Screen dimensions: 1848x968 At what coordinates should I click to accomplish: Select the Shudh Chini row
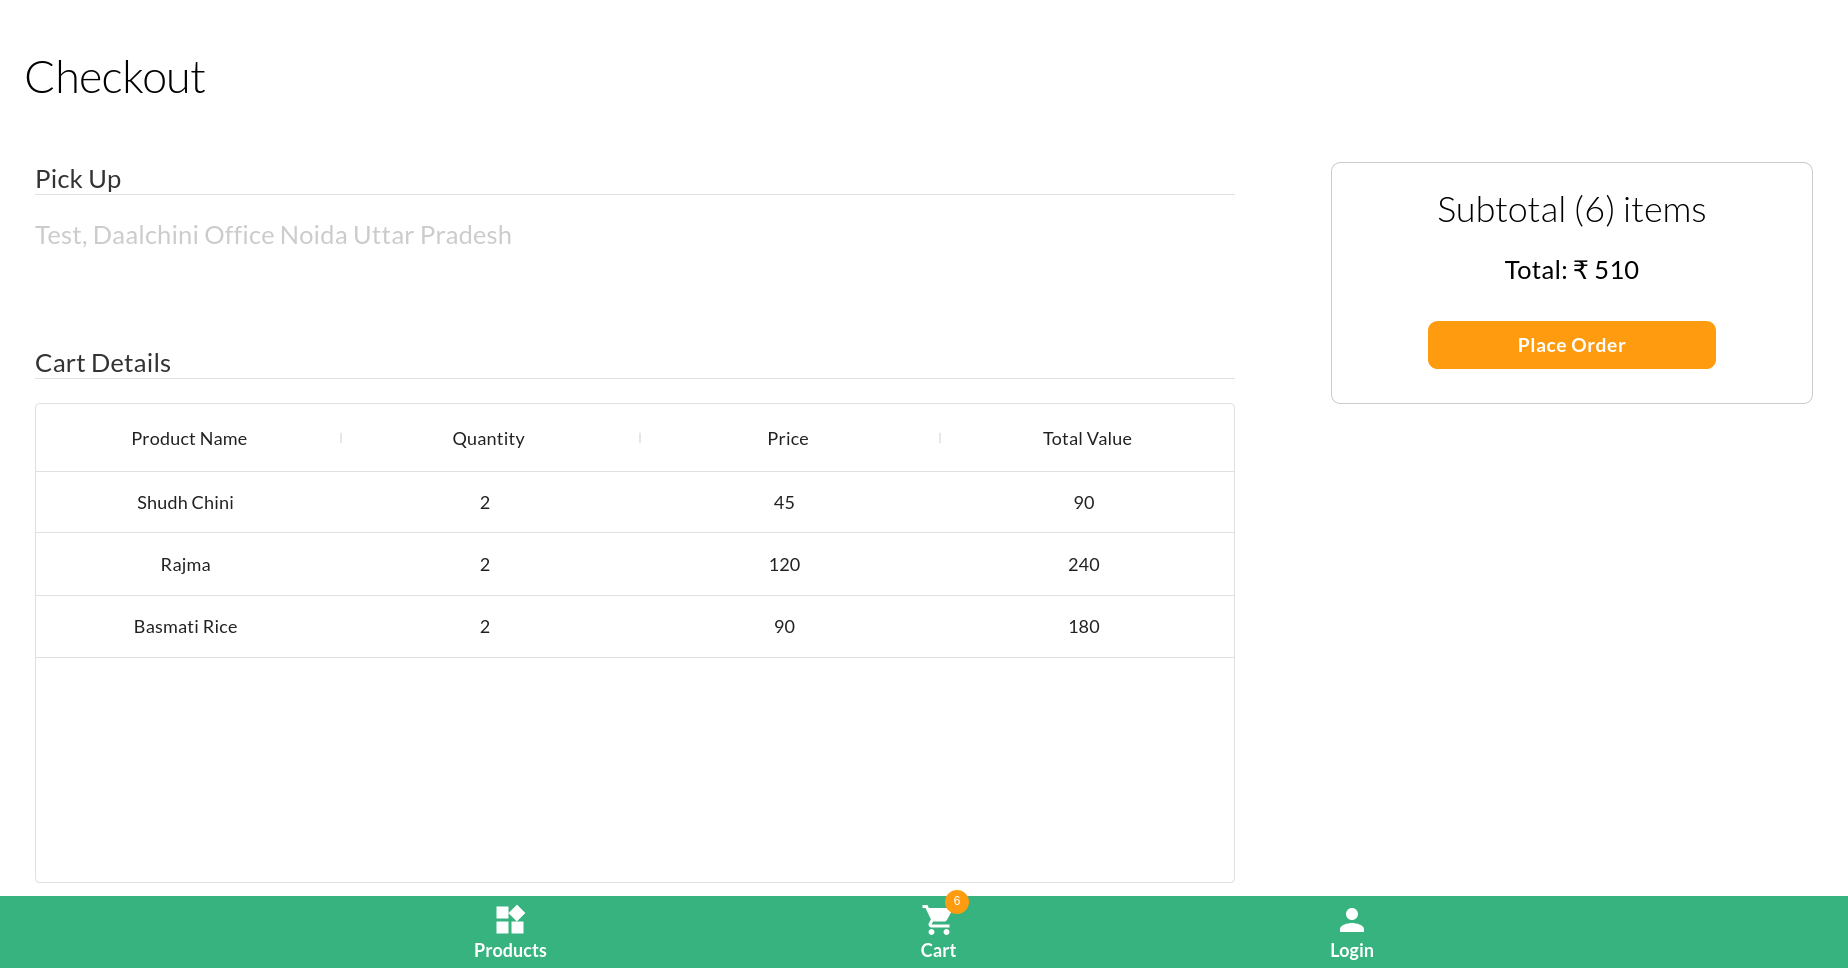[634, 502]
